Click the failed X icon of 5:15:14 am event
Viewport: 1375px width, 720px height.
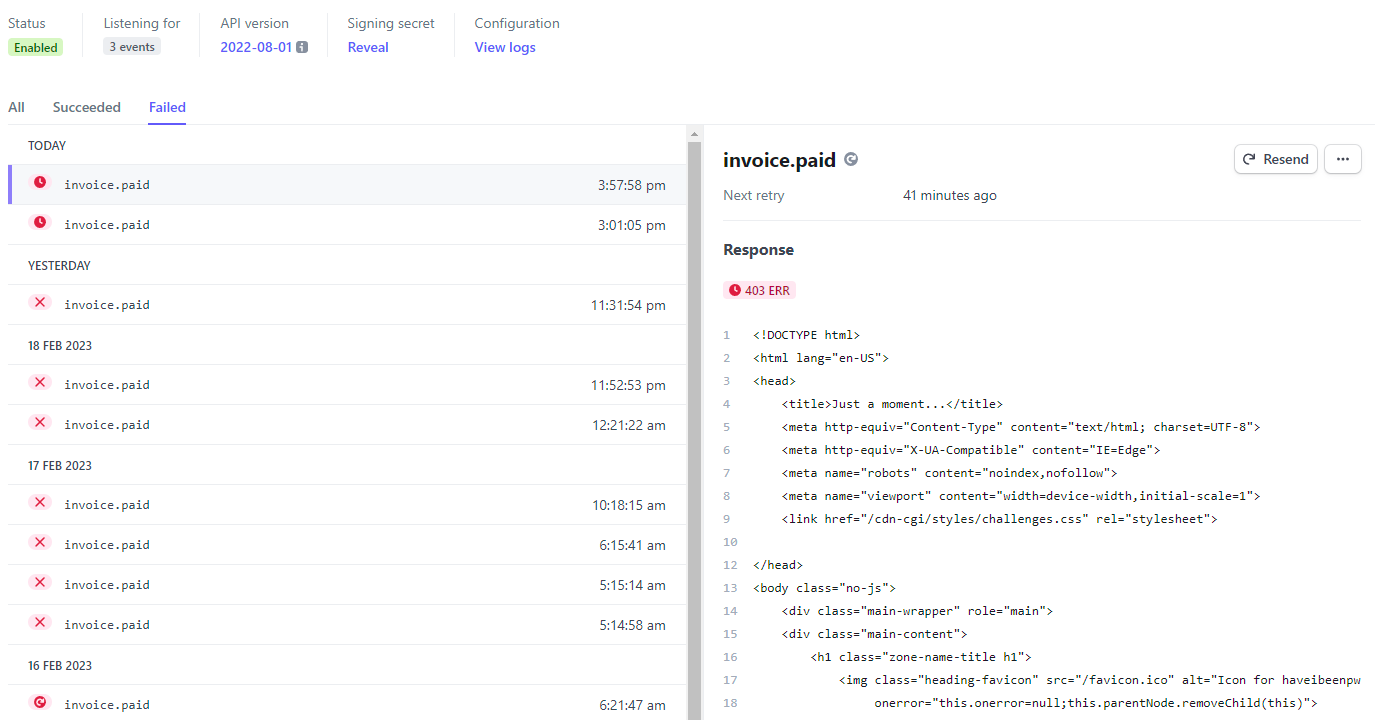(x=40, y=582)
